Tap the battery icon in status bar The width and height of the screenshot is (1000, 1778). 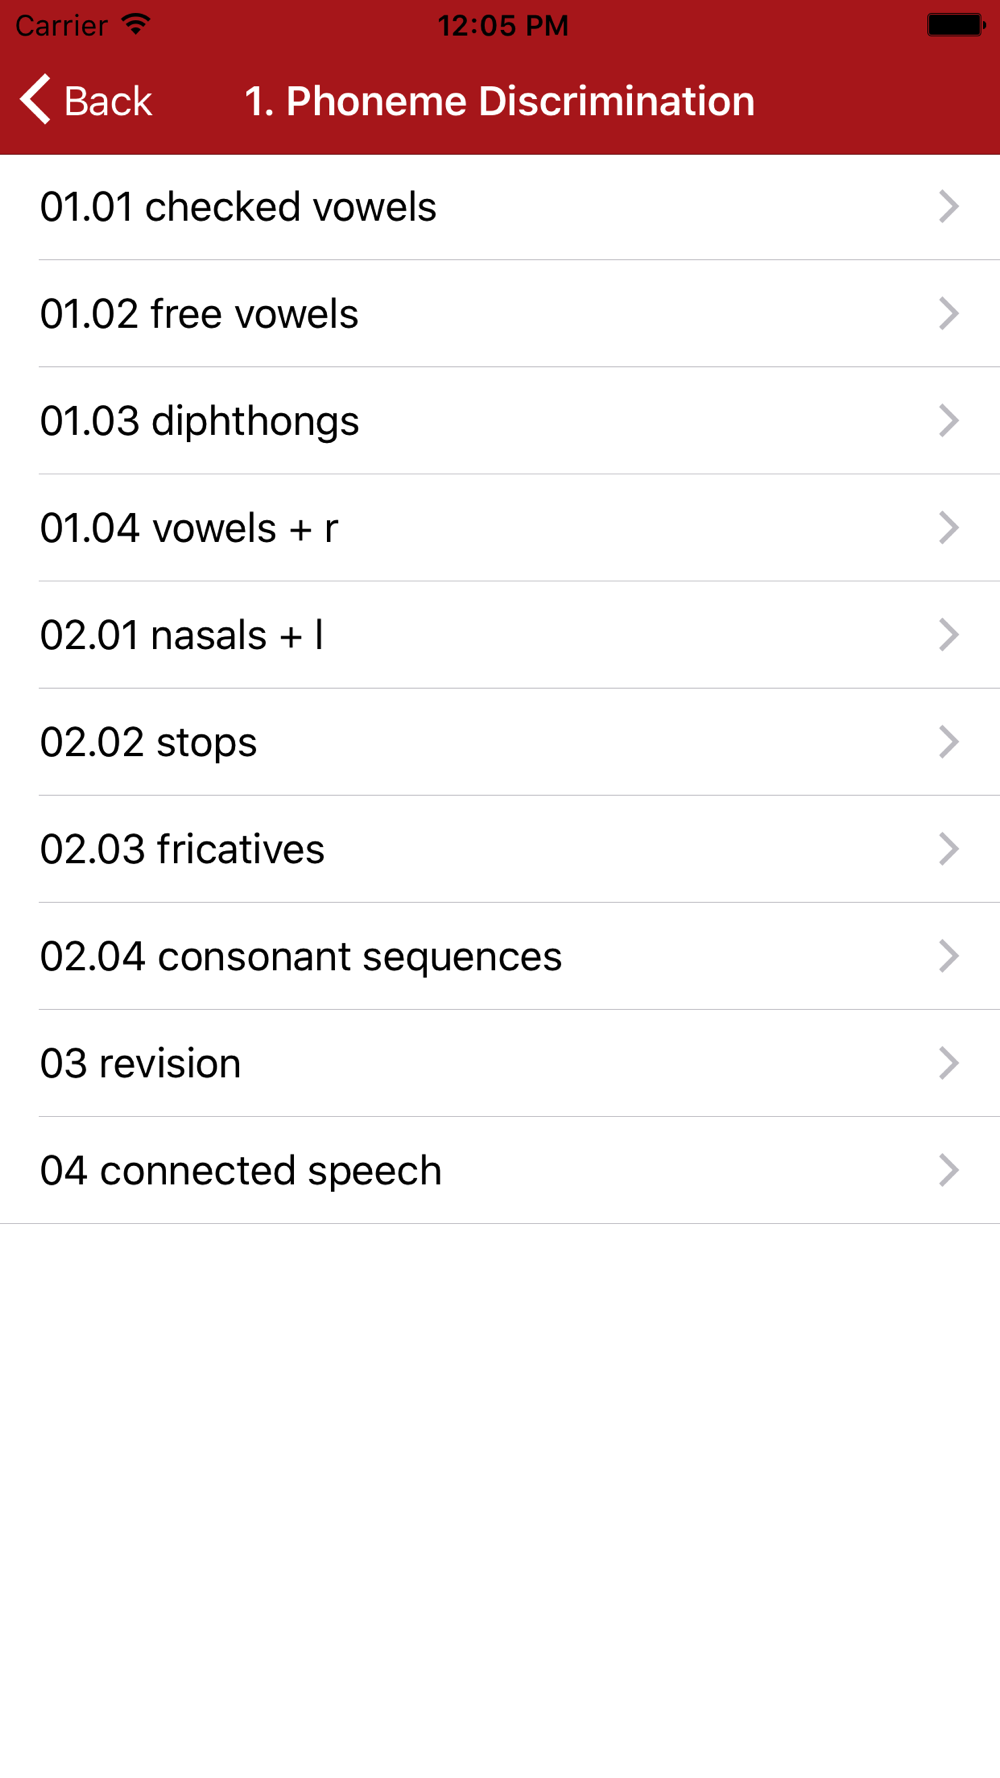pos(955,25)
